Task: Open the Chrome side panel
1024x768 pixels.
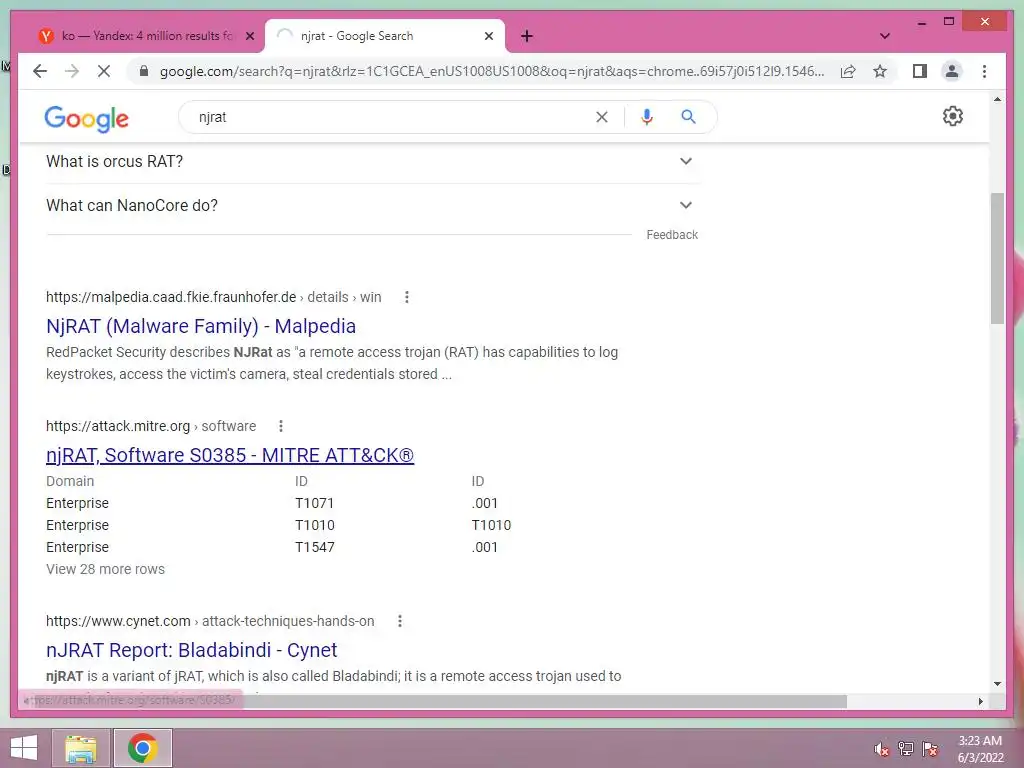Action: (x=920, y=71)
